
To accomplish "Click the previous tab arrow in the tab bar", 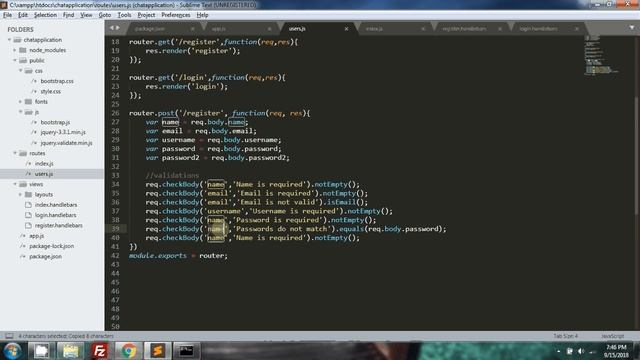I will (x=112, y=28).
